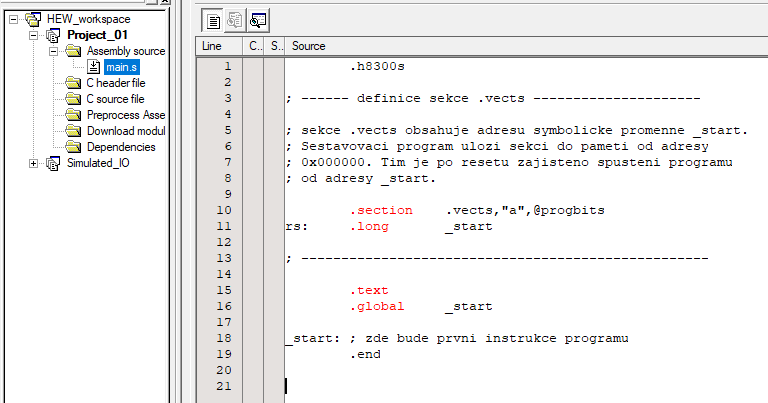Click the Source column header
768x403 pixels.
click(x=308, y=46)
